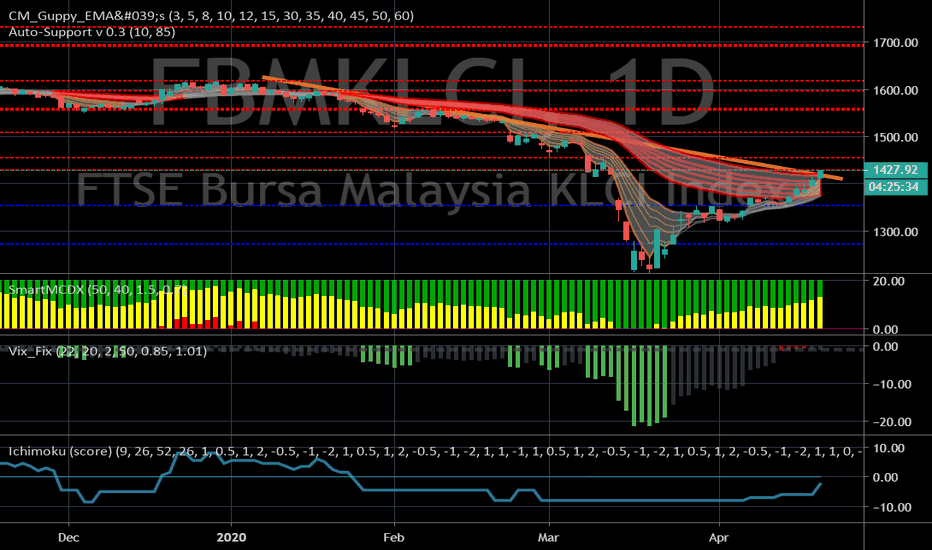Click the current price label 1427.92

(x=895, y=170)
